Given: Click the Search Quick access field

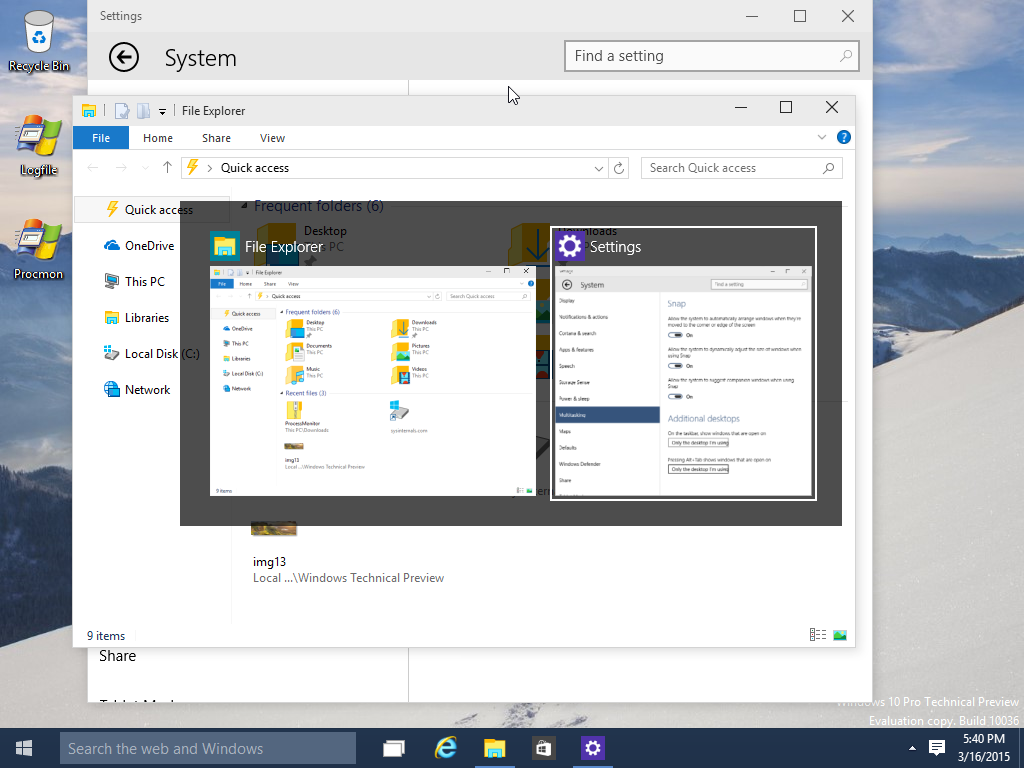Looking at the screenshot, I should click(x=741, y=168).
